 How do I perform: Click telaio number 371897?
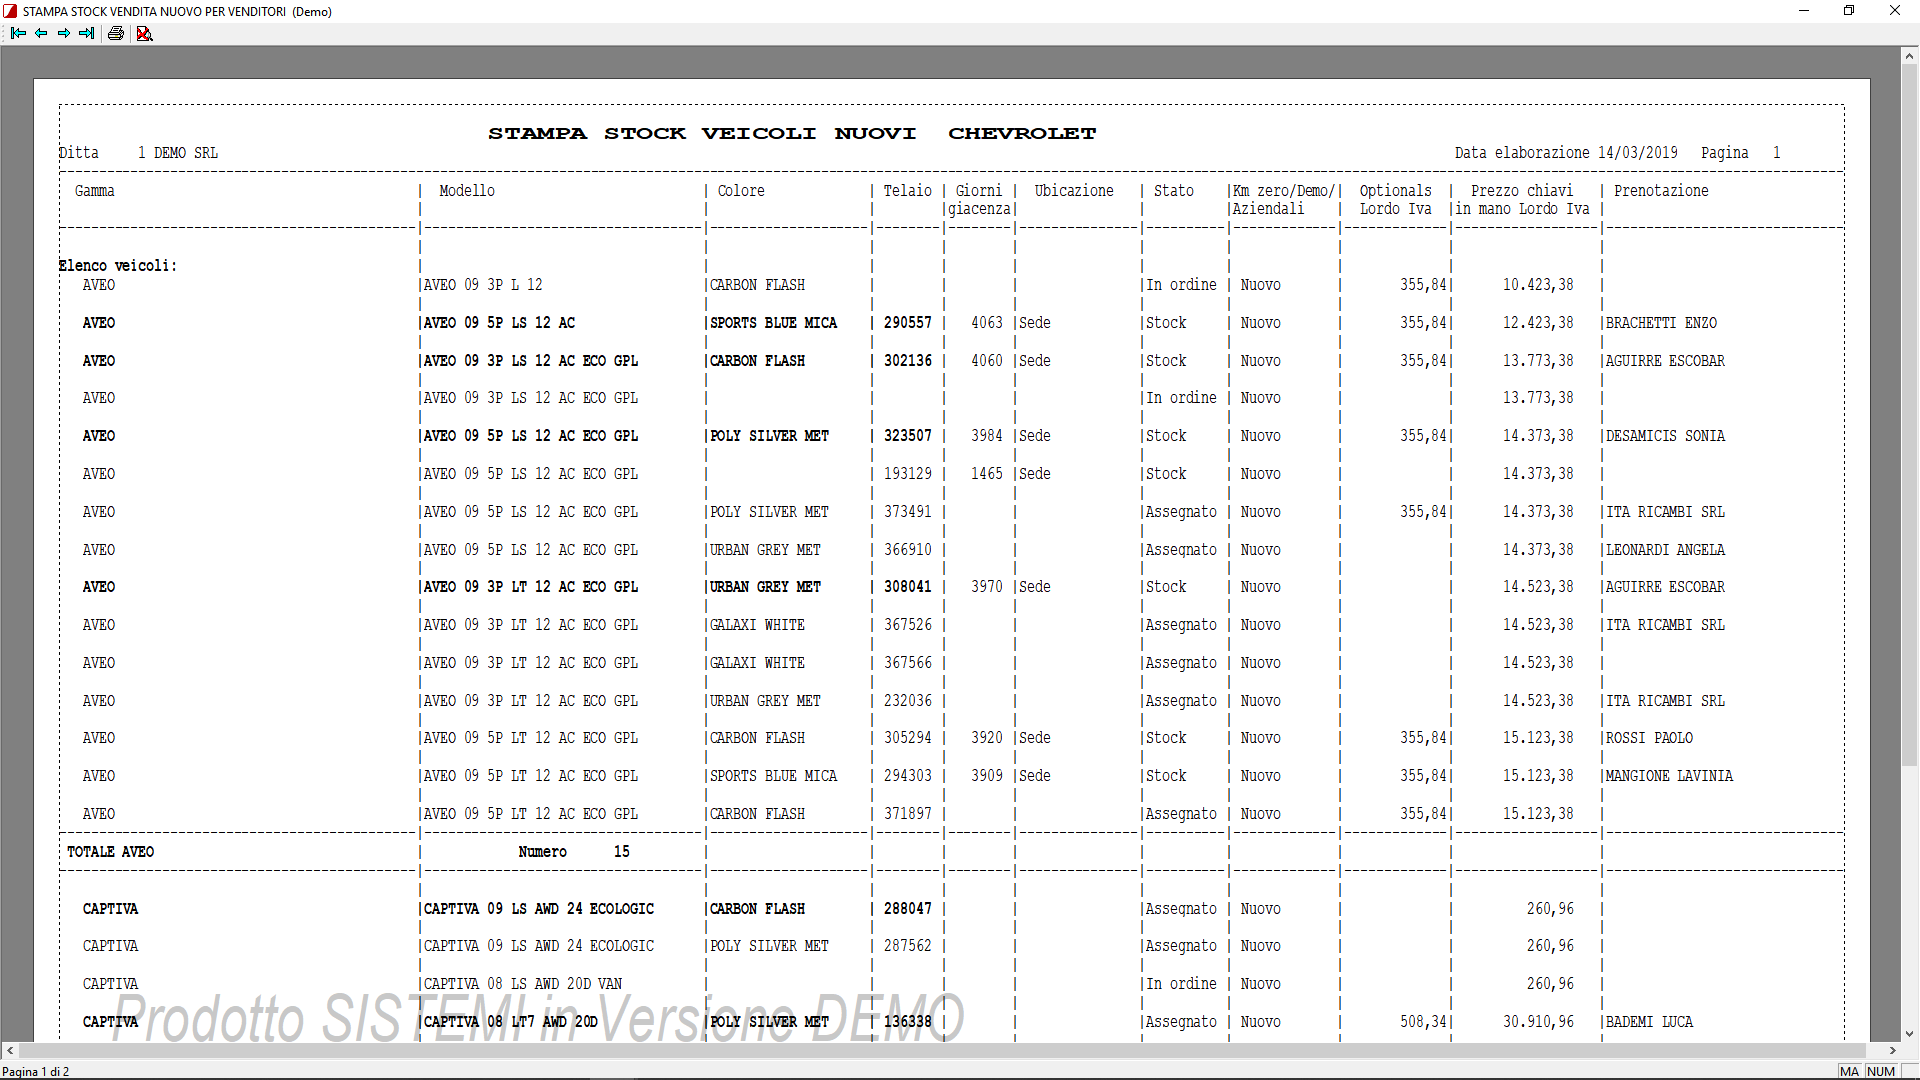[x=907, y=814]
